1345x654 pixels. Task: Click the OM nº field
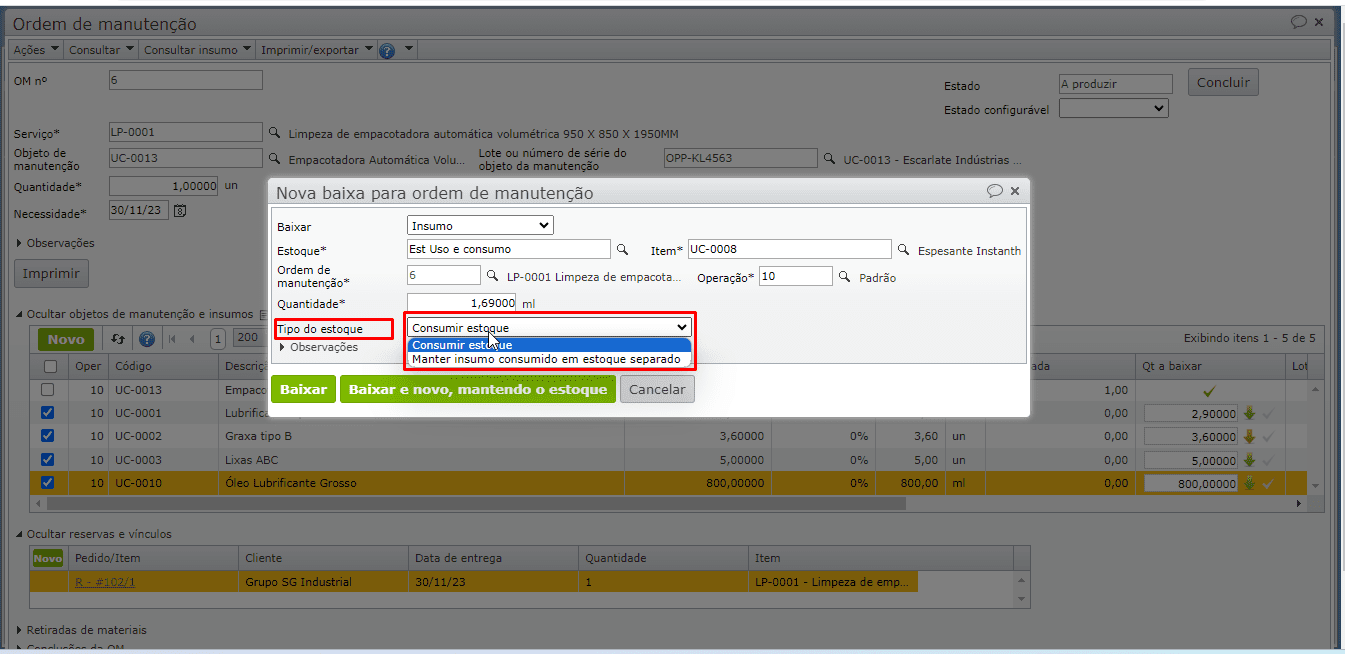[185, 80]
